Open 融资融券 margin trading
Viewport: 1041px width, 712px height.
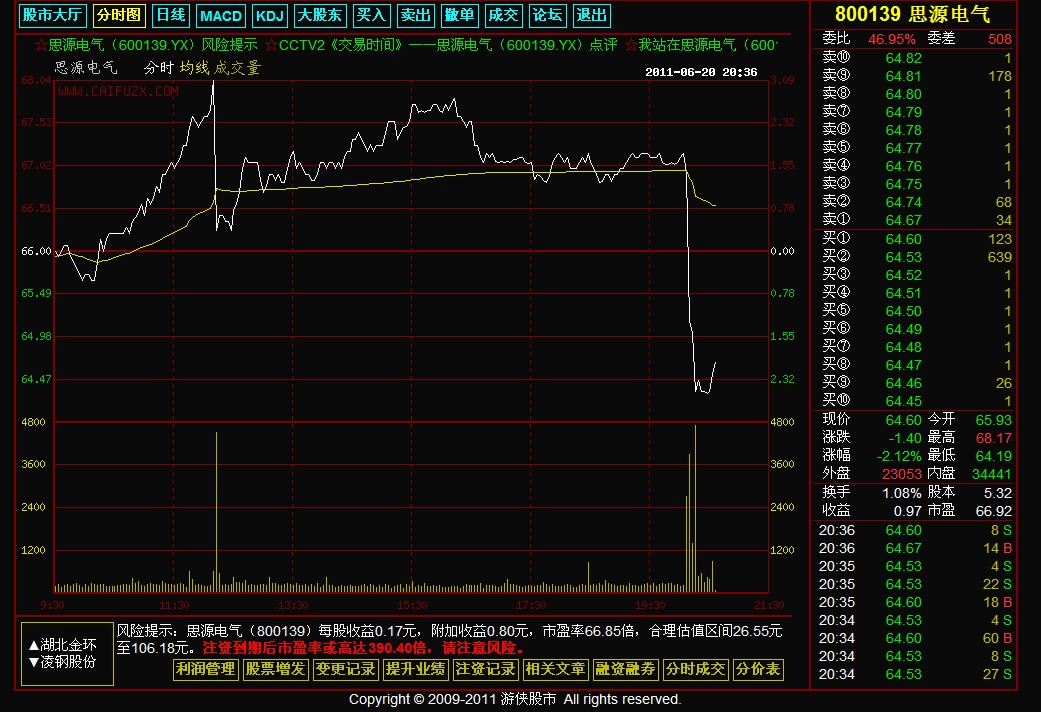click(625, 669)
